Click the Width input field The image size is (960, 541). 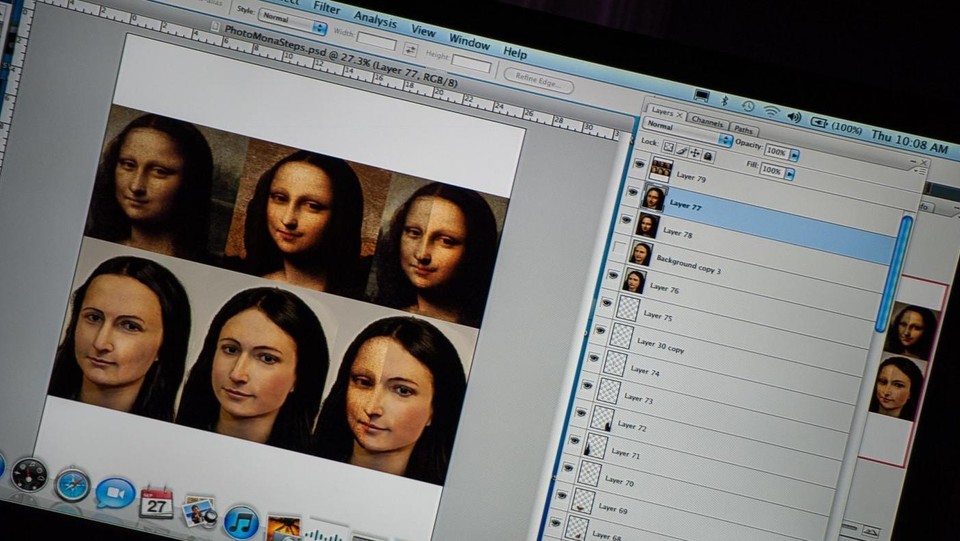pos(377,42)
